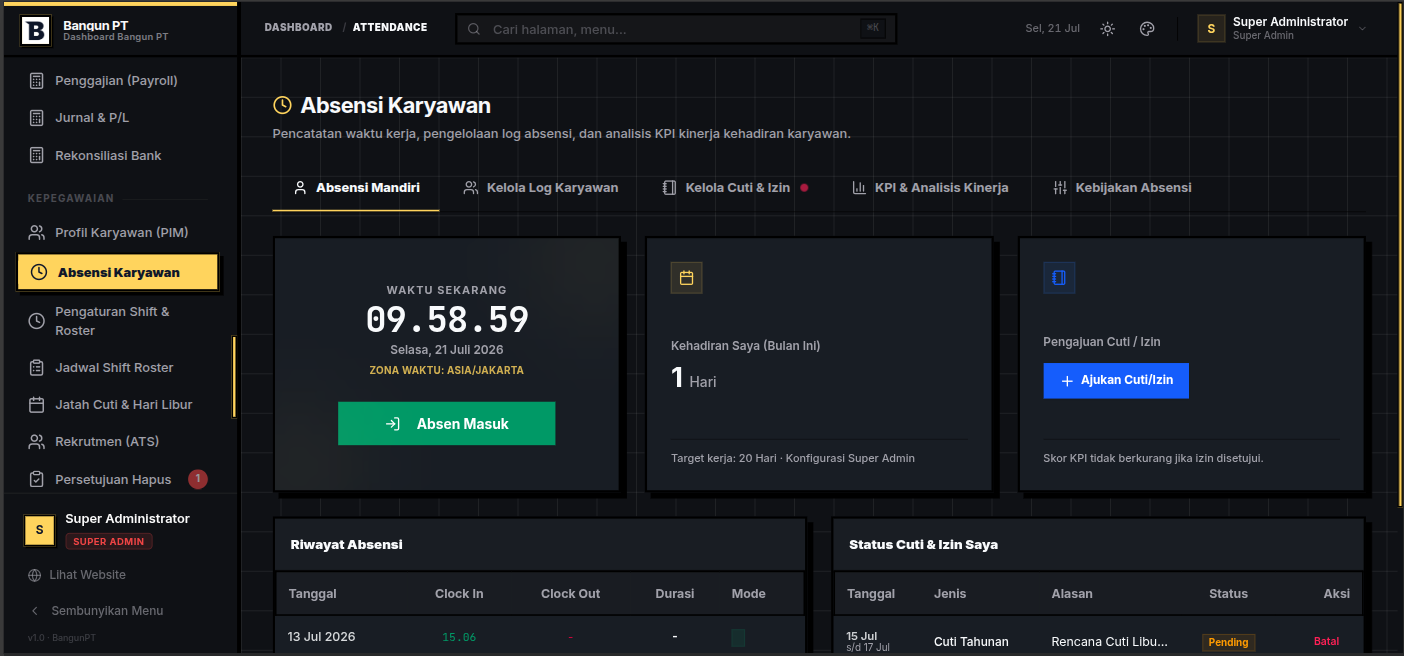Open Penggajian (Payroll) from sidebar

pyautogui.click(x=118, y=80)
